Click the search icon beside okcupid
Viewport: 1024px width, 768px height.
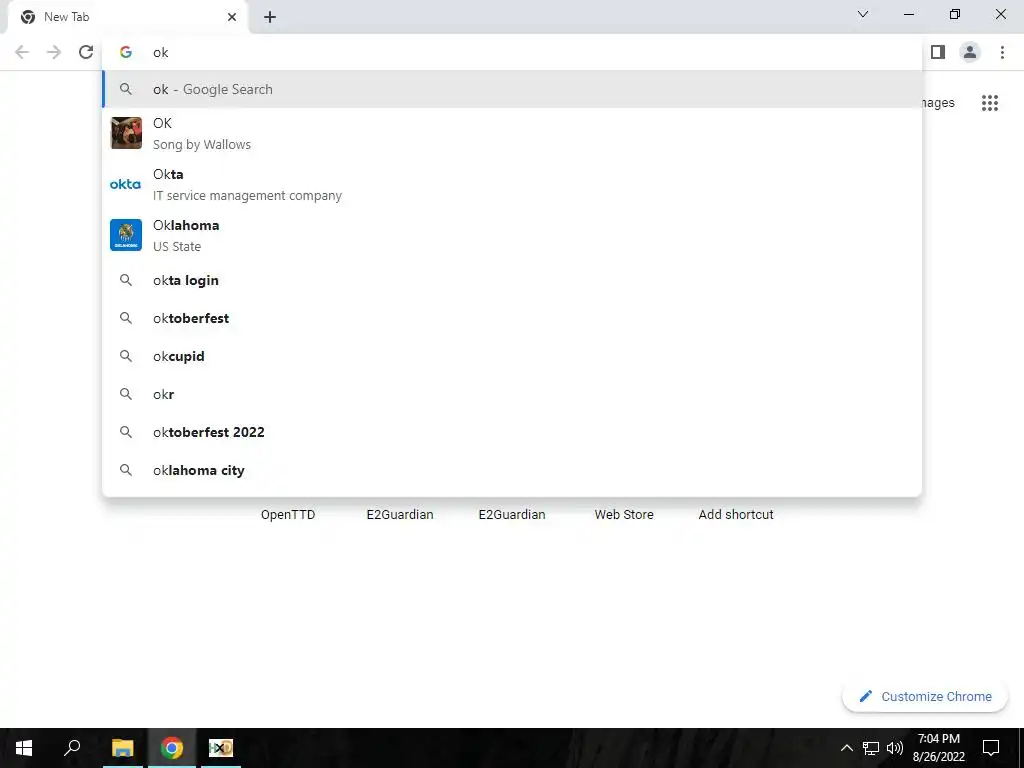[126, 356]
